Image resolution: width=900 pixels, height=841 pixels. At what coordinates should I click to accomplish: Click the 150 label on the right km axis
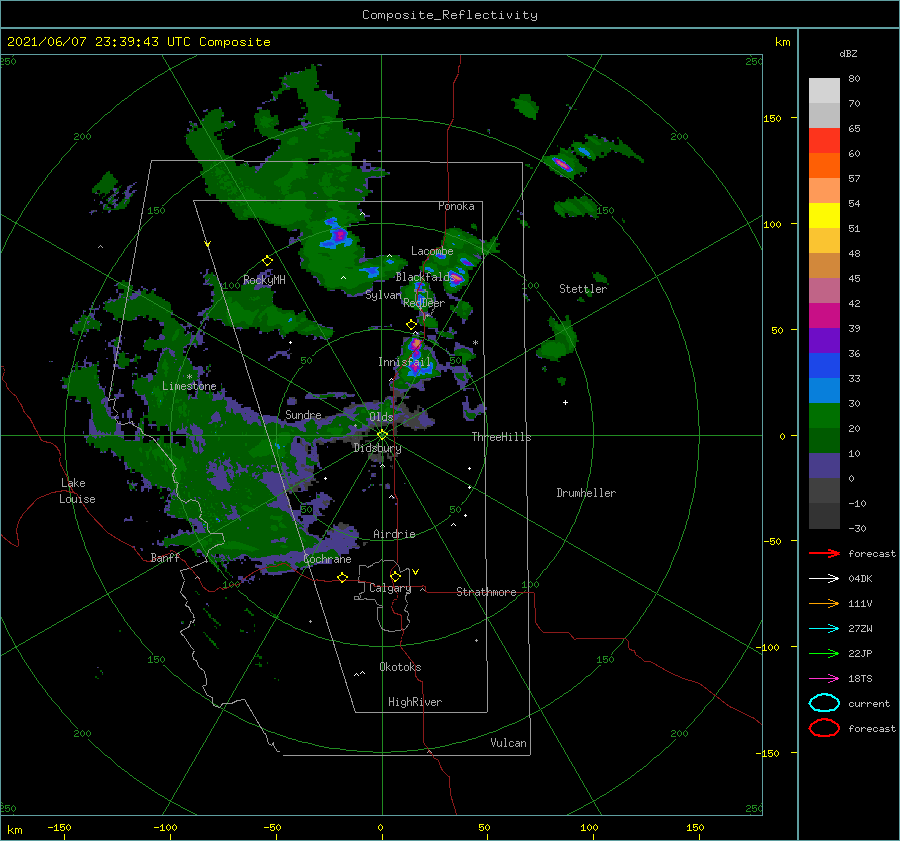pyautogui.click(x=772, y=118)
